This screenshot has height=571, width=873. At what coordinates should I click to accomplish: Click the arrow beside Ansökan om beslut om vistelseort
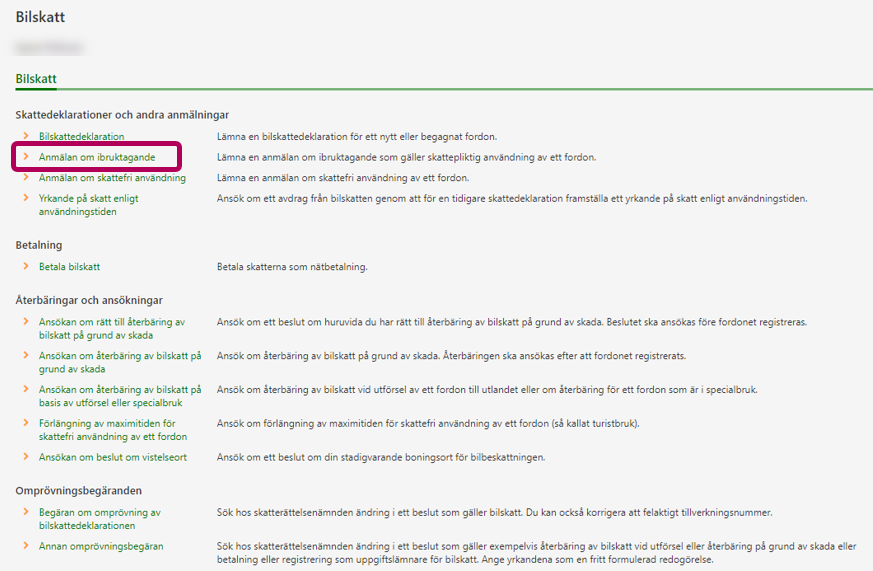[x=26, y=457]
